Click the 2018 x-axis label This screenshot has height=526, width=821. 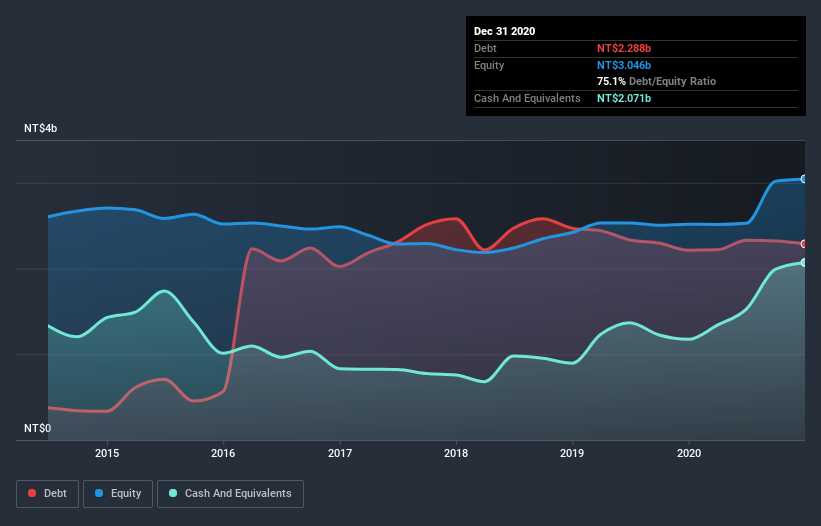click(456, 453)
